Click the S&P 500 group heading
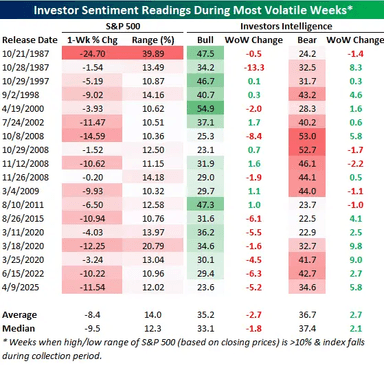Screen dimensions: 384x365 pos(123,26)
